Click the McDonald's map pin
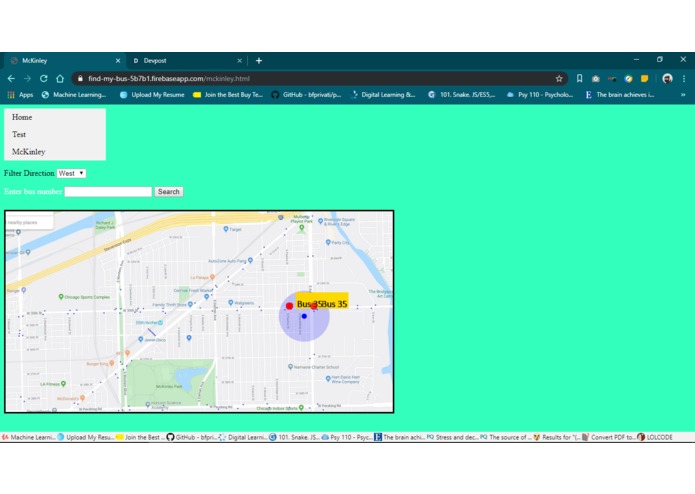 82,398
